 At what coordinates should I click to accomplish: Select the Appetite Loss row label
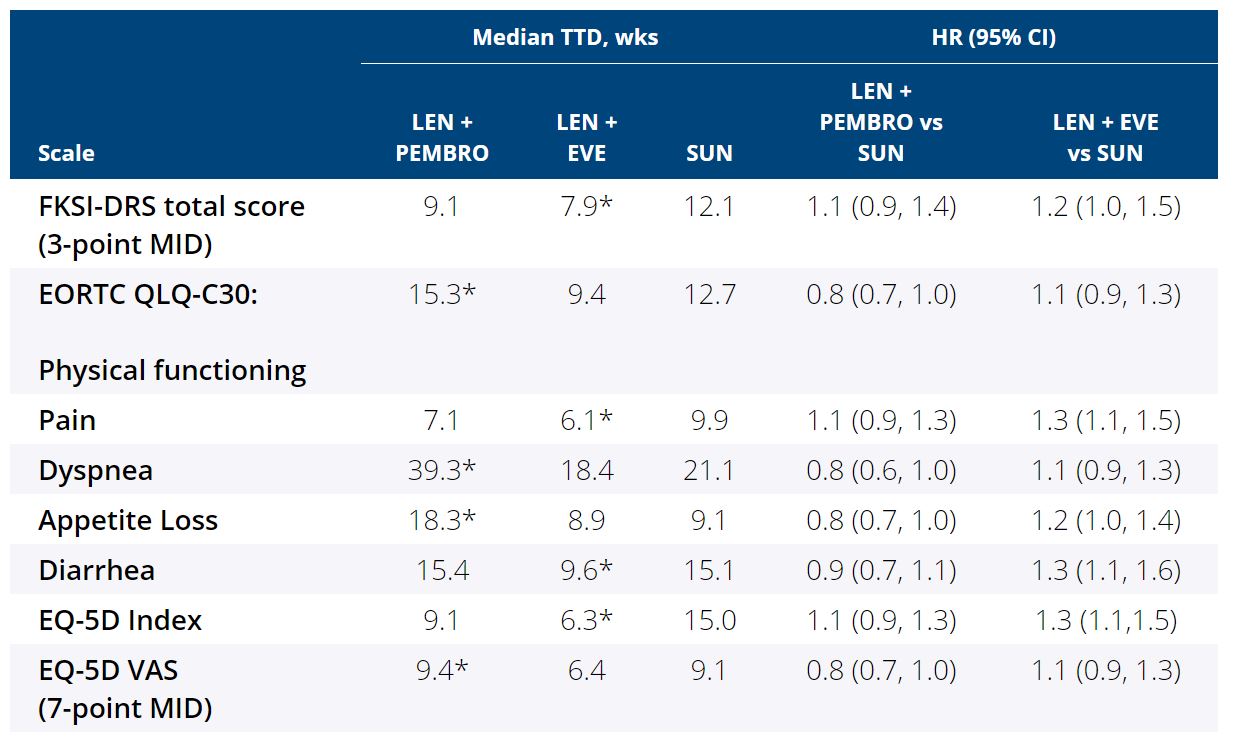point(128,520)
